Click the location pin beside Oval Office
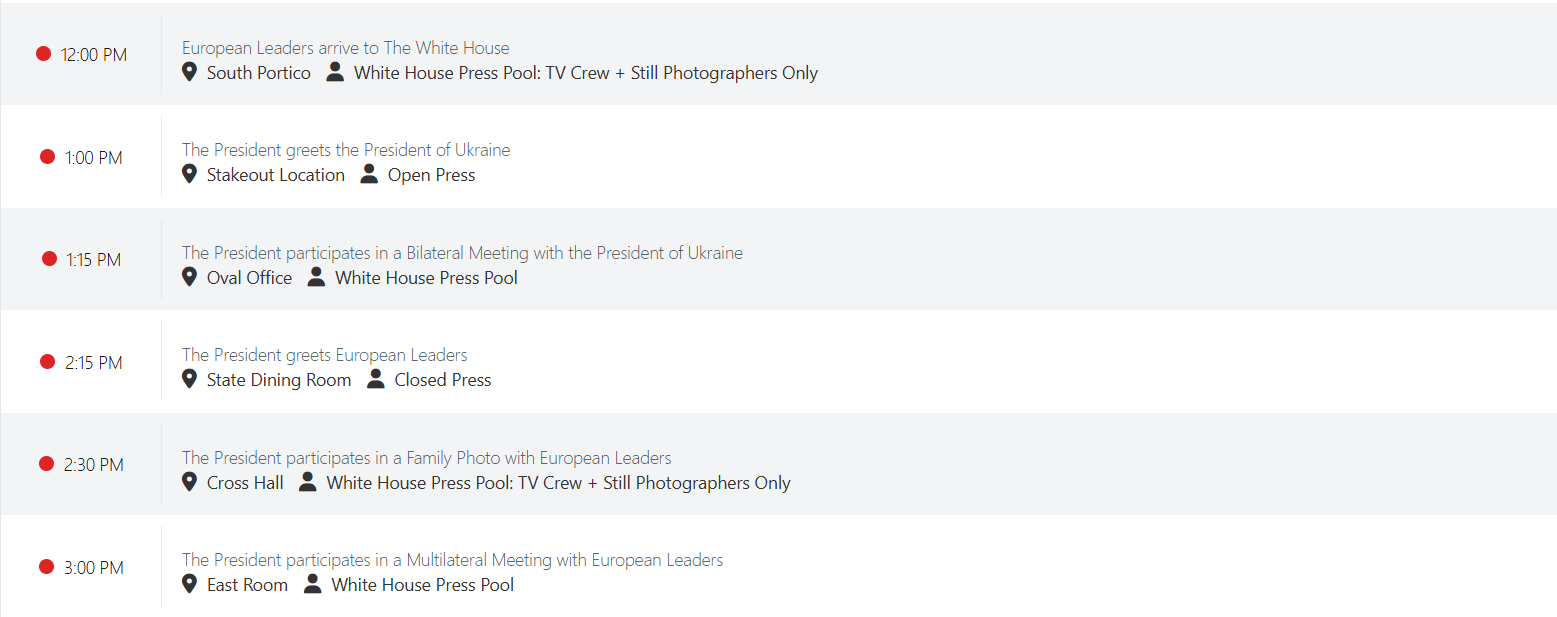This screenshot has height=617, width=1557. tap(189, 277)
